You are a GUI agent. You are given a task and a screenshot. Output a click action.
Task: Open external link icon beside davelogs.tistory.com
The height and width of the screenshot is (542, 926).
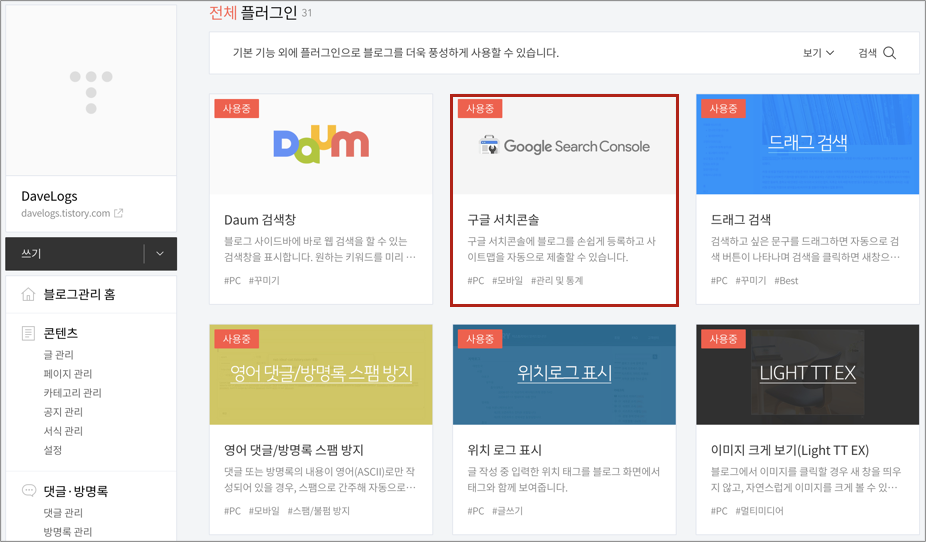(x=118, y=213)
